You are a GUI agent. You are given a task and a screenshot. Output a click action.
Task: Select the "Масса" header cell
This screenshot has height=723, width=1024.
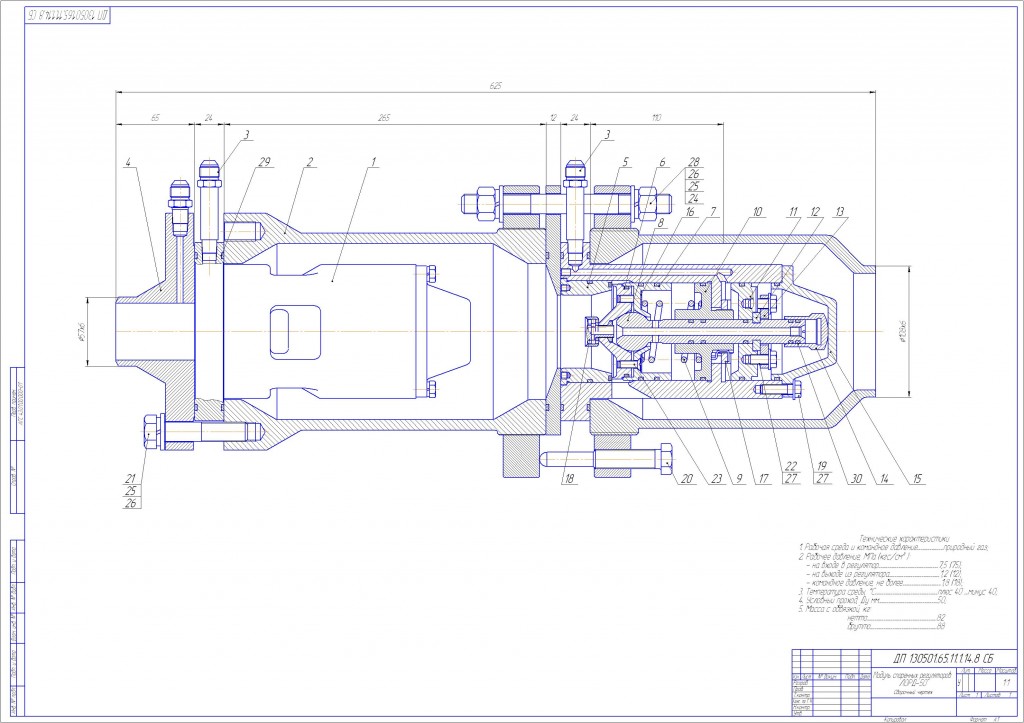click(985, 671)
